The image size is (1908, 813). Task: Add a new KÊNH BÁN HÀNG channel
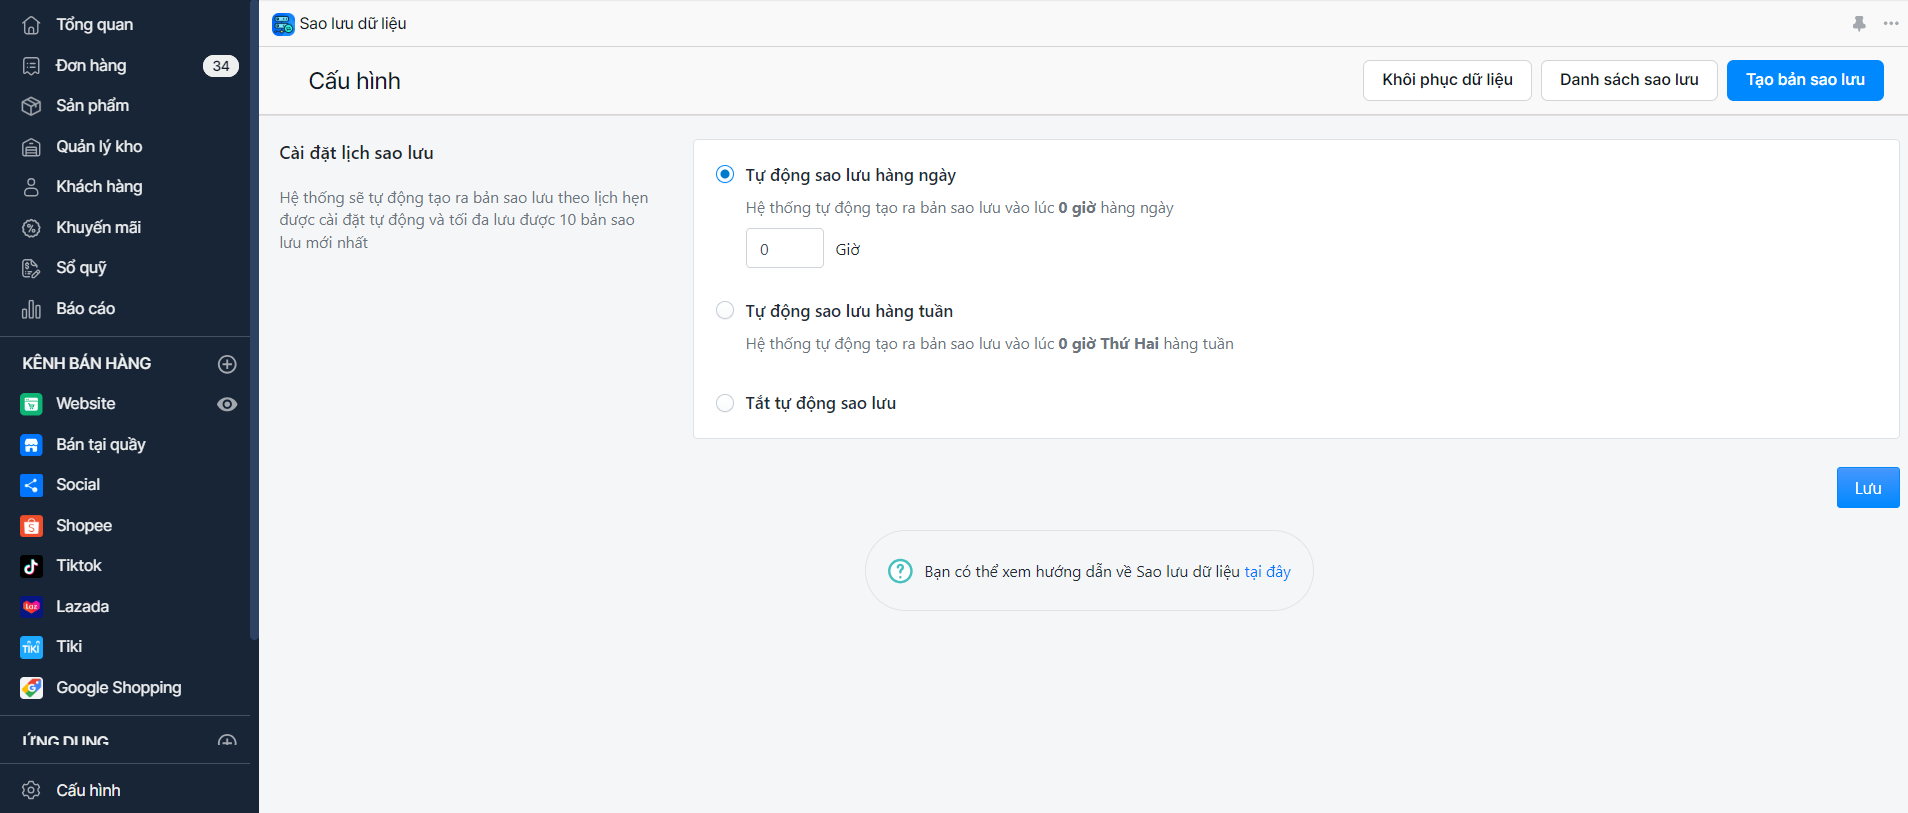pos(227,364)
